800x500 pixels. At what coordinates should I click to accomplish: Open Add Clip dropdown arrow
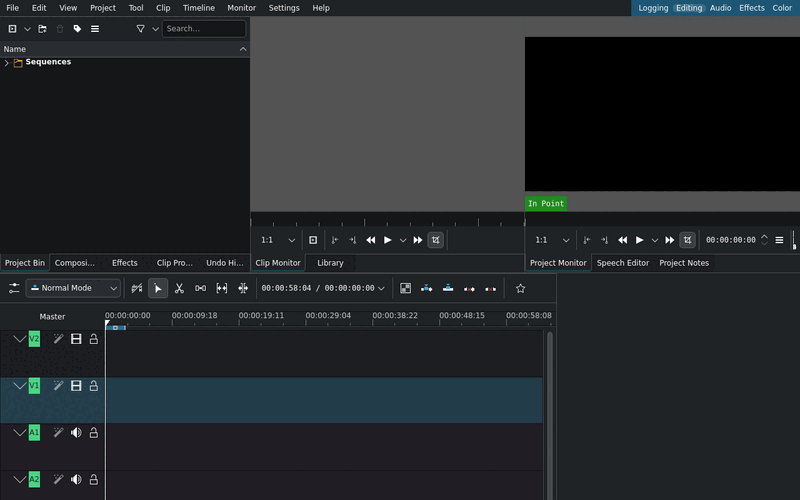pyautogui.click(x=28, y=29)
